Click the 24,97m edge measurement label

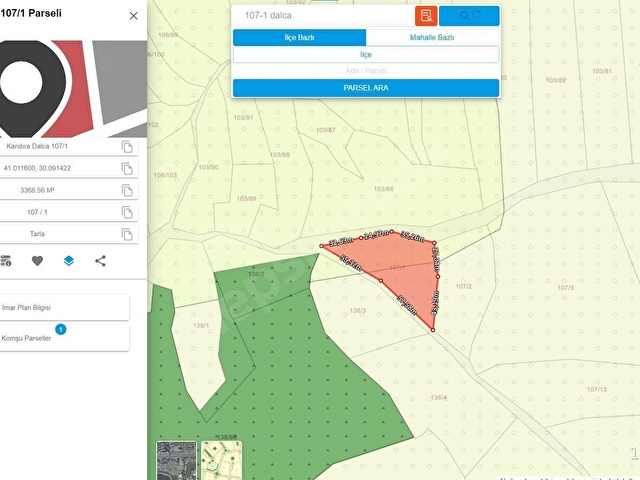[x=376, y=234]
